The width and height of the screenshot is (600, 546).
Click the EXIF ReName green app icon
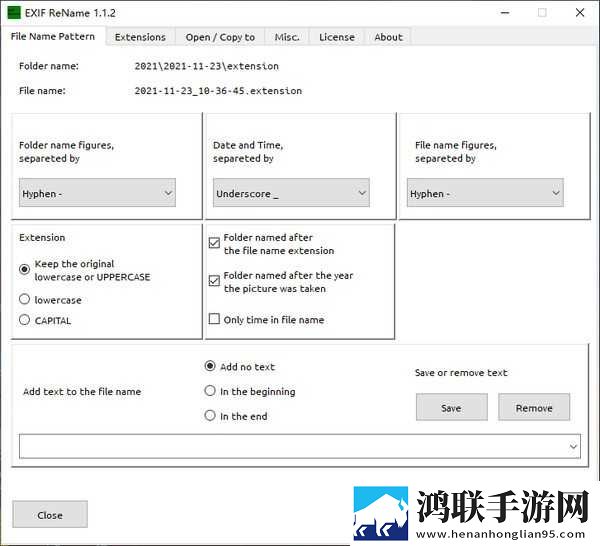[x=14, y=13]
